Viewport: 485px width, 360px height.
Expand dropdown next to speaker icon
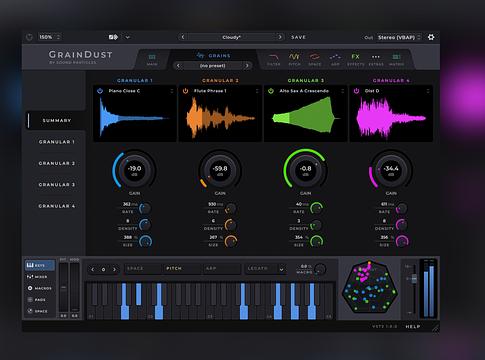[x=127, y=37]
